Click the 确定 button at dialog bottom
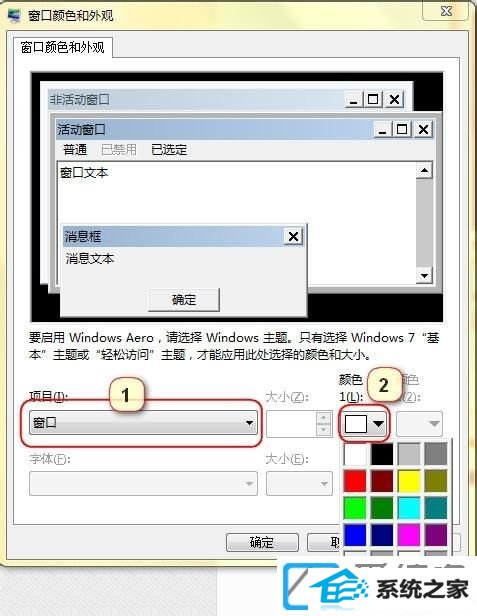 tap(262, 543)
